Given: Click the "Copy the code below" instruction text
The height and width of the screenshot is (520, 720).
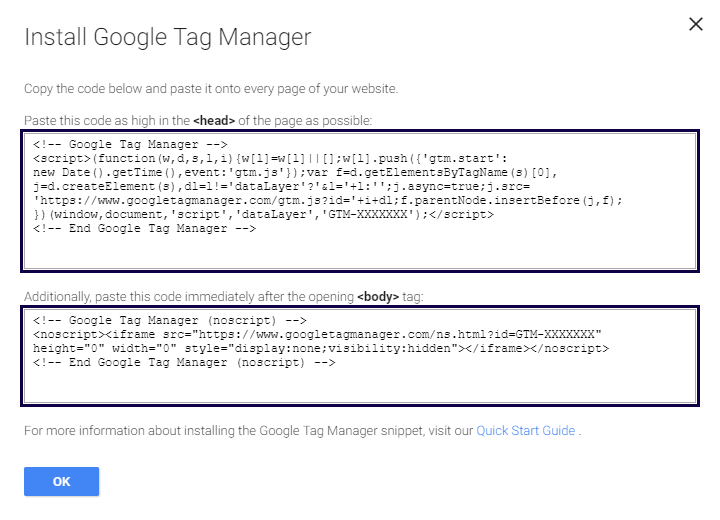Looking at the screenshot, I should click(211, 89).
